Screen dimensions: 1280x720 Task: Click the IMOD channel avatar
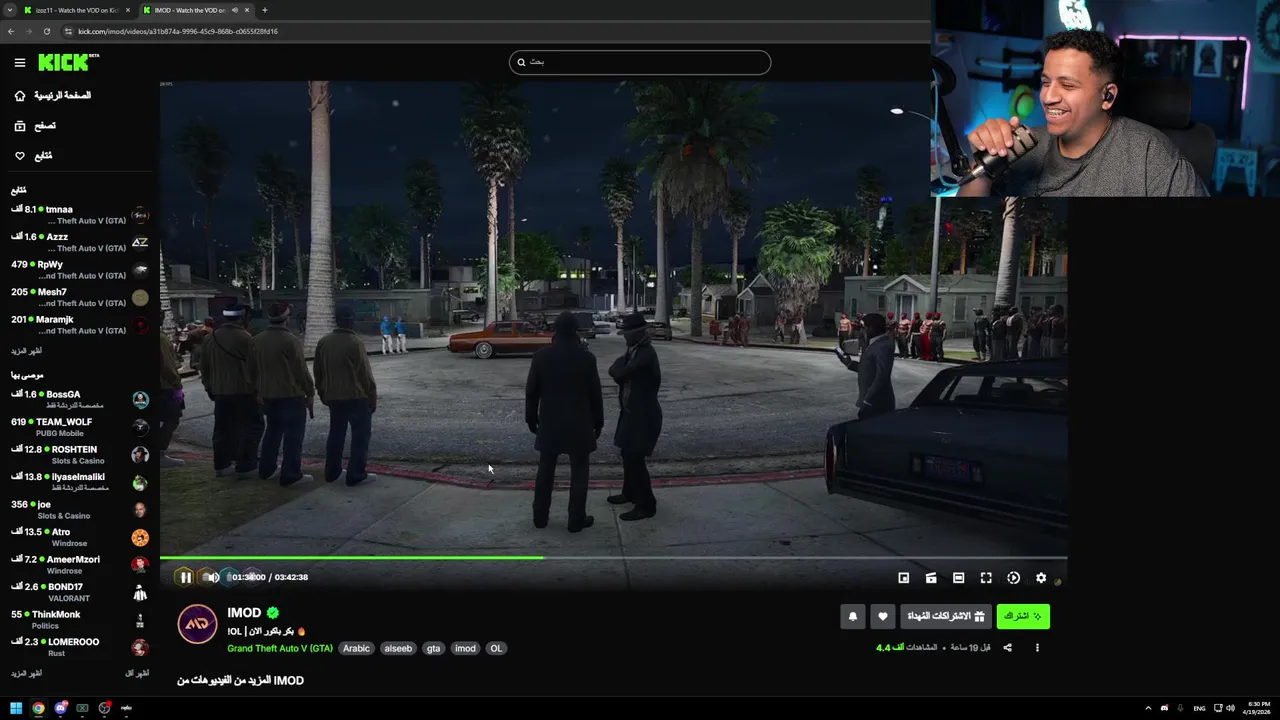pyautogui.click(x=197, y=624)
